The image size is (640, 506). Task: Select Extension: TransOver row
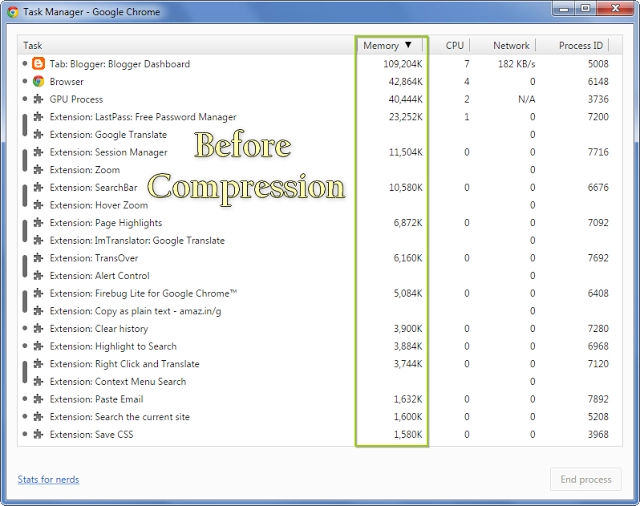pyautogui.click(x=320, y=258)
